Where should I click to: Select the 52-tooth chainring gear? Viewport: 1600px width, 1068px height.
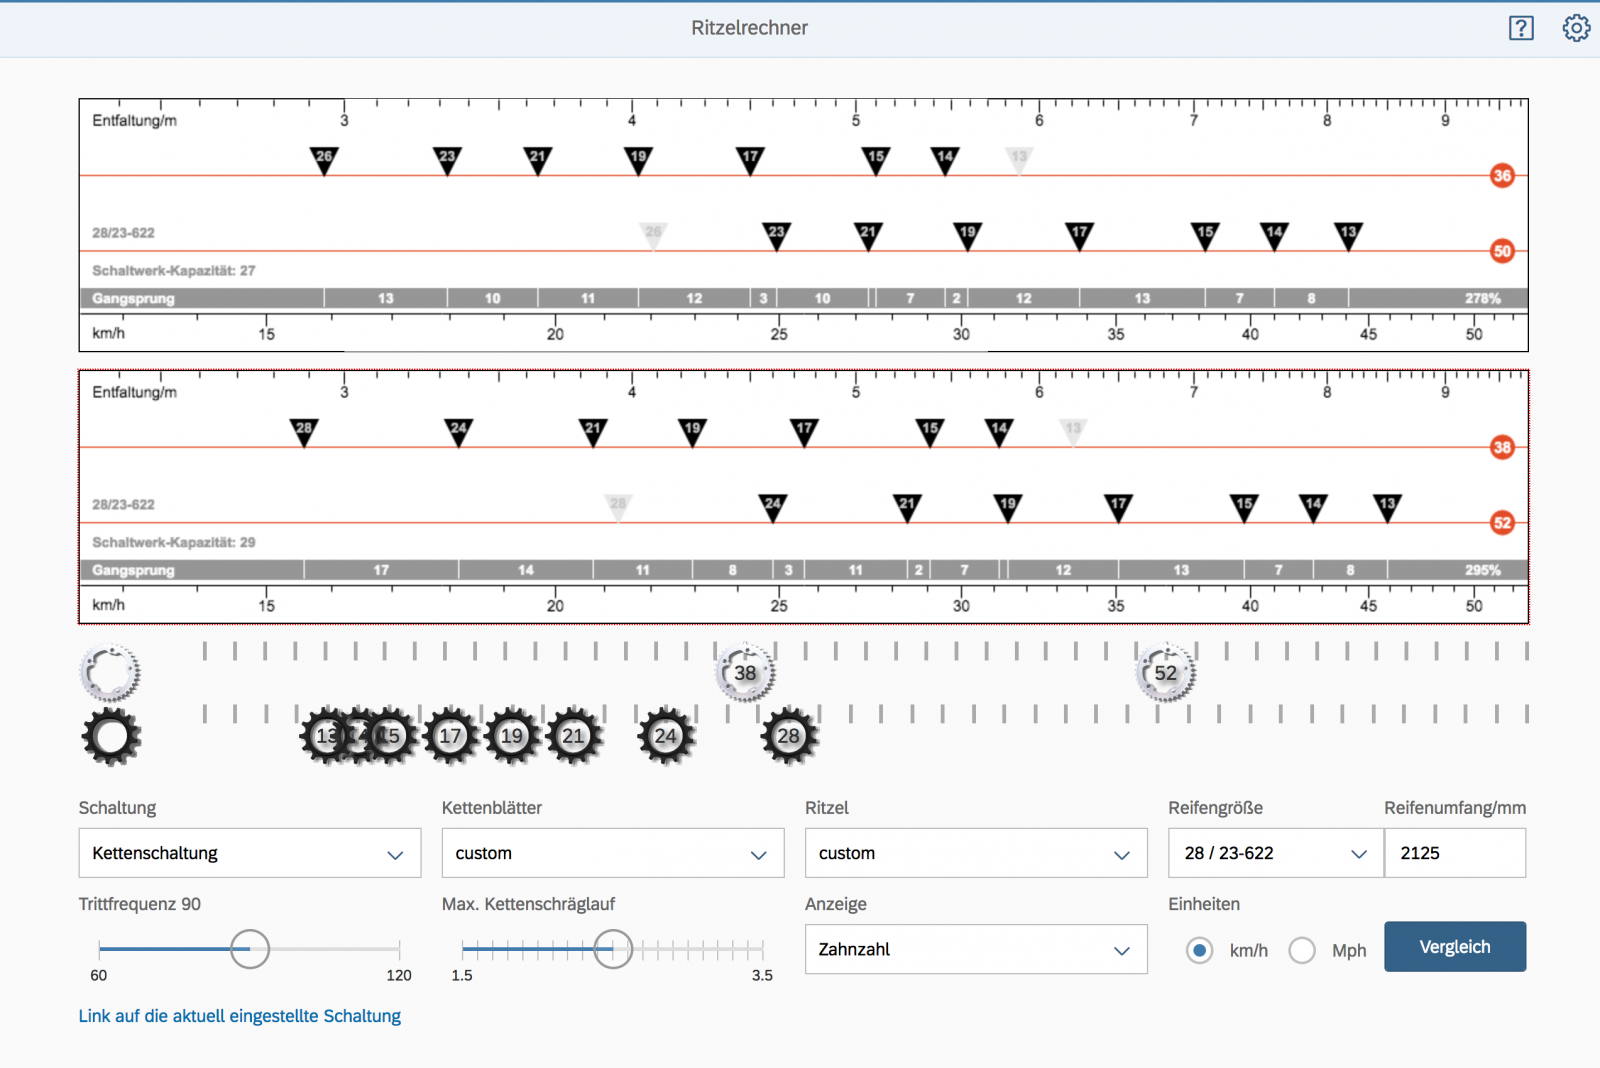(x=1165, y=673)
